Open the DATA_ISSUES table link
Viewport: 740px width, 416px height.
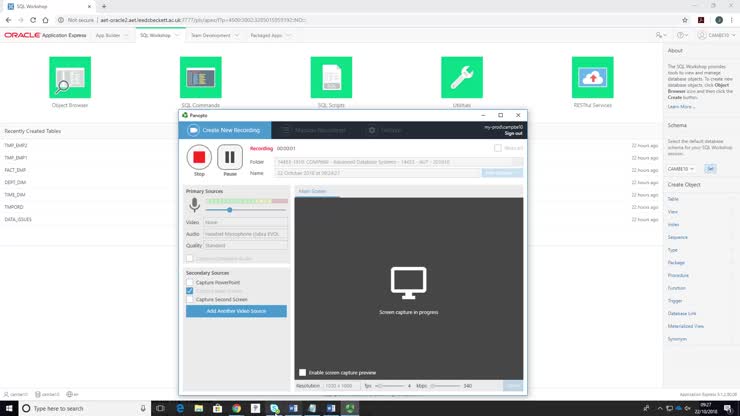[18, 220]
